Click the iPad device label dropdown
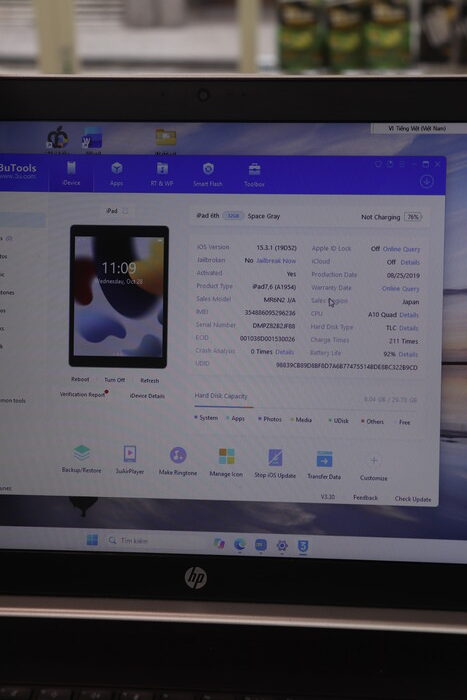Viewport: 467px width, 700px height. point(116,211)
